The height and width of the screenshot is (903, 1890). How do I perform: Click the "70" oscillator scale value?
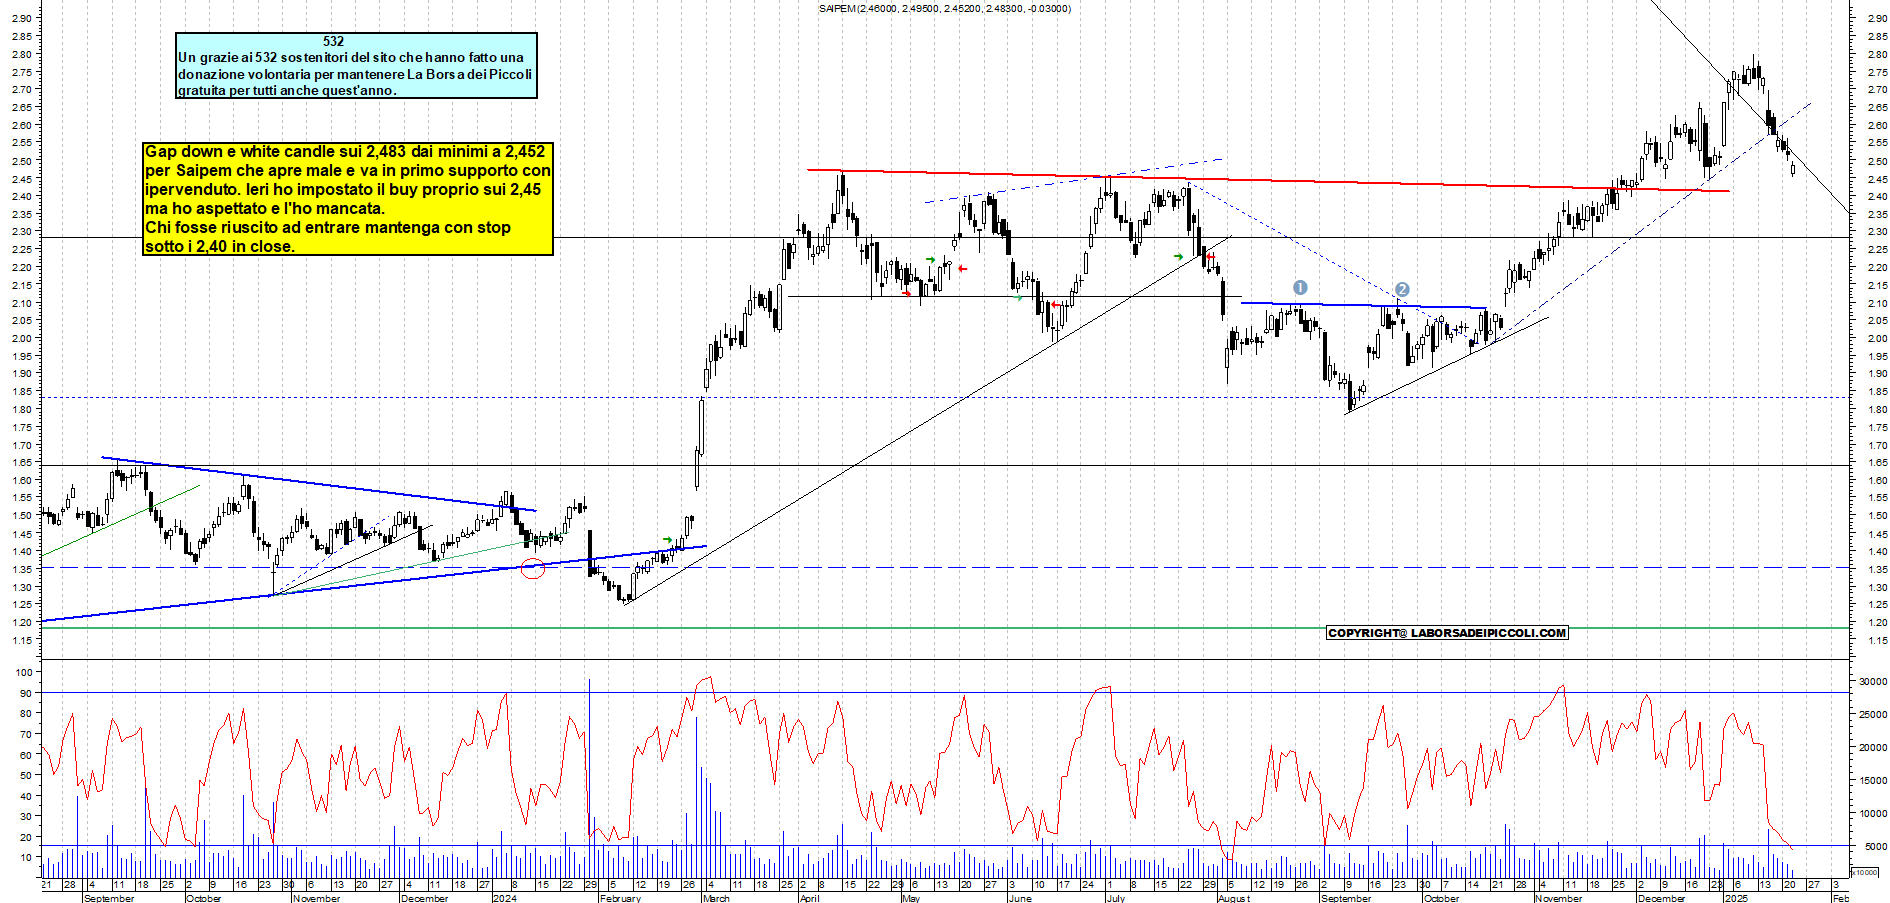(x=27, y=734)
